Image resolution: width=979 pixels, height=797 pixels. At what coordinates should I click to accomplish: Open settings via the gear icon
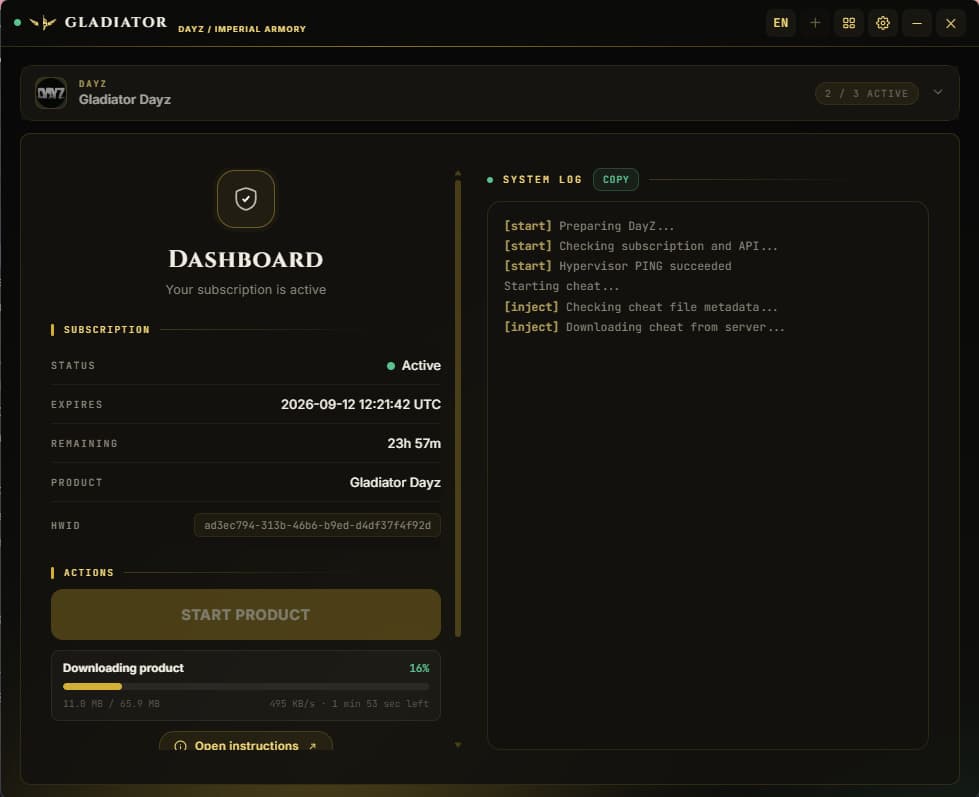(882, 23)
